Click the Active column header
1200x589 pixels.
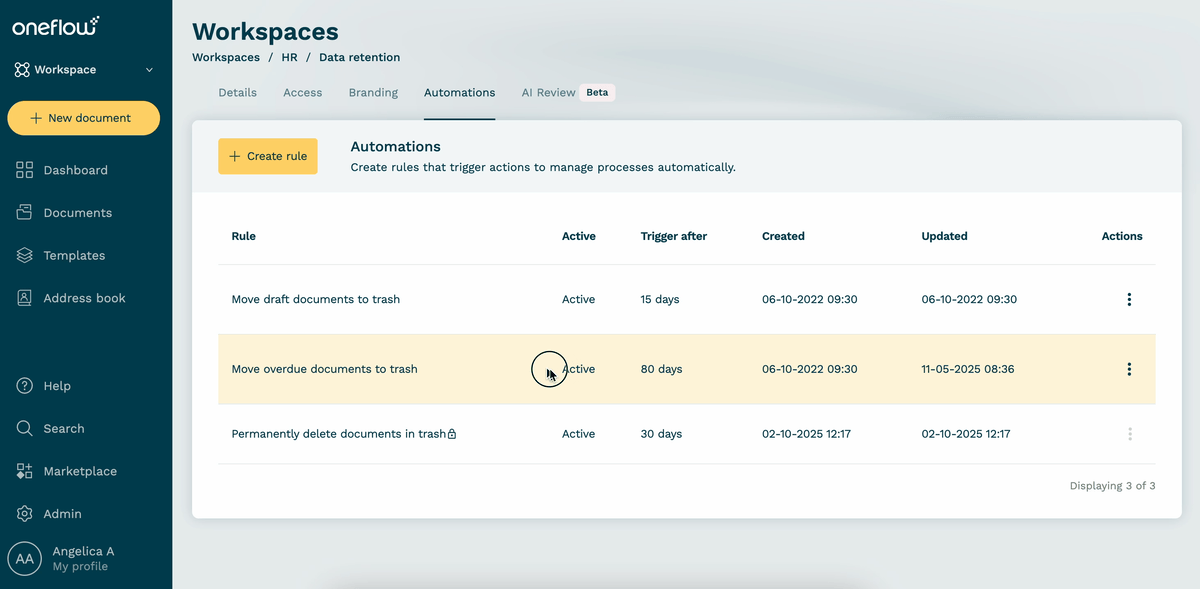(578, 237)
